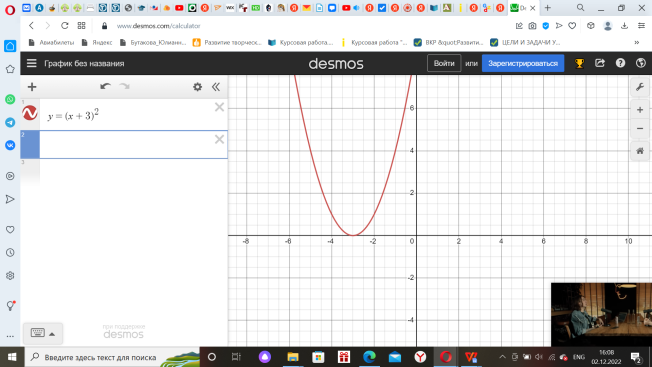The height and width of the screenshot is (367, 652).
Task: Show the on-screen keyboard
Action: (x=37, y=333)
